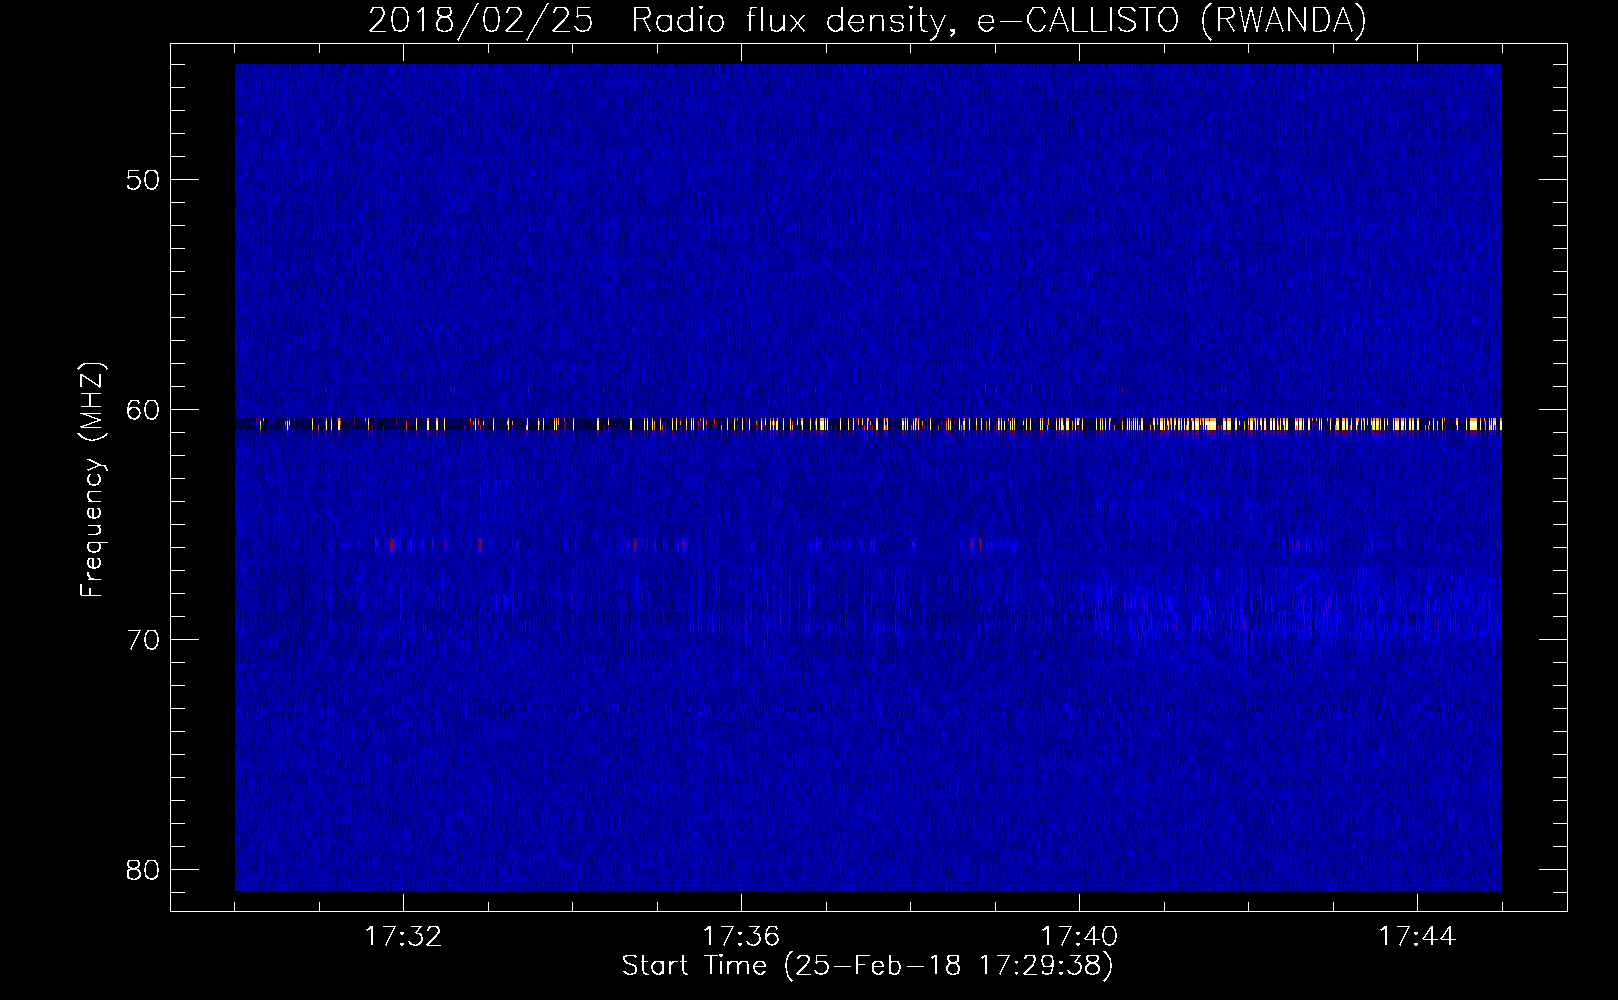
Task: Click the plot title "Radio flux density, e-CALLISTO (RWANDA)"
Action: click(999, 21)
